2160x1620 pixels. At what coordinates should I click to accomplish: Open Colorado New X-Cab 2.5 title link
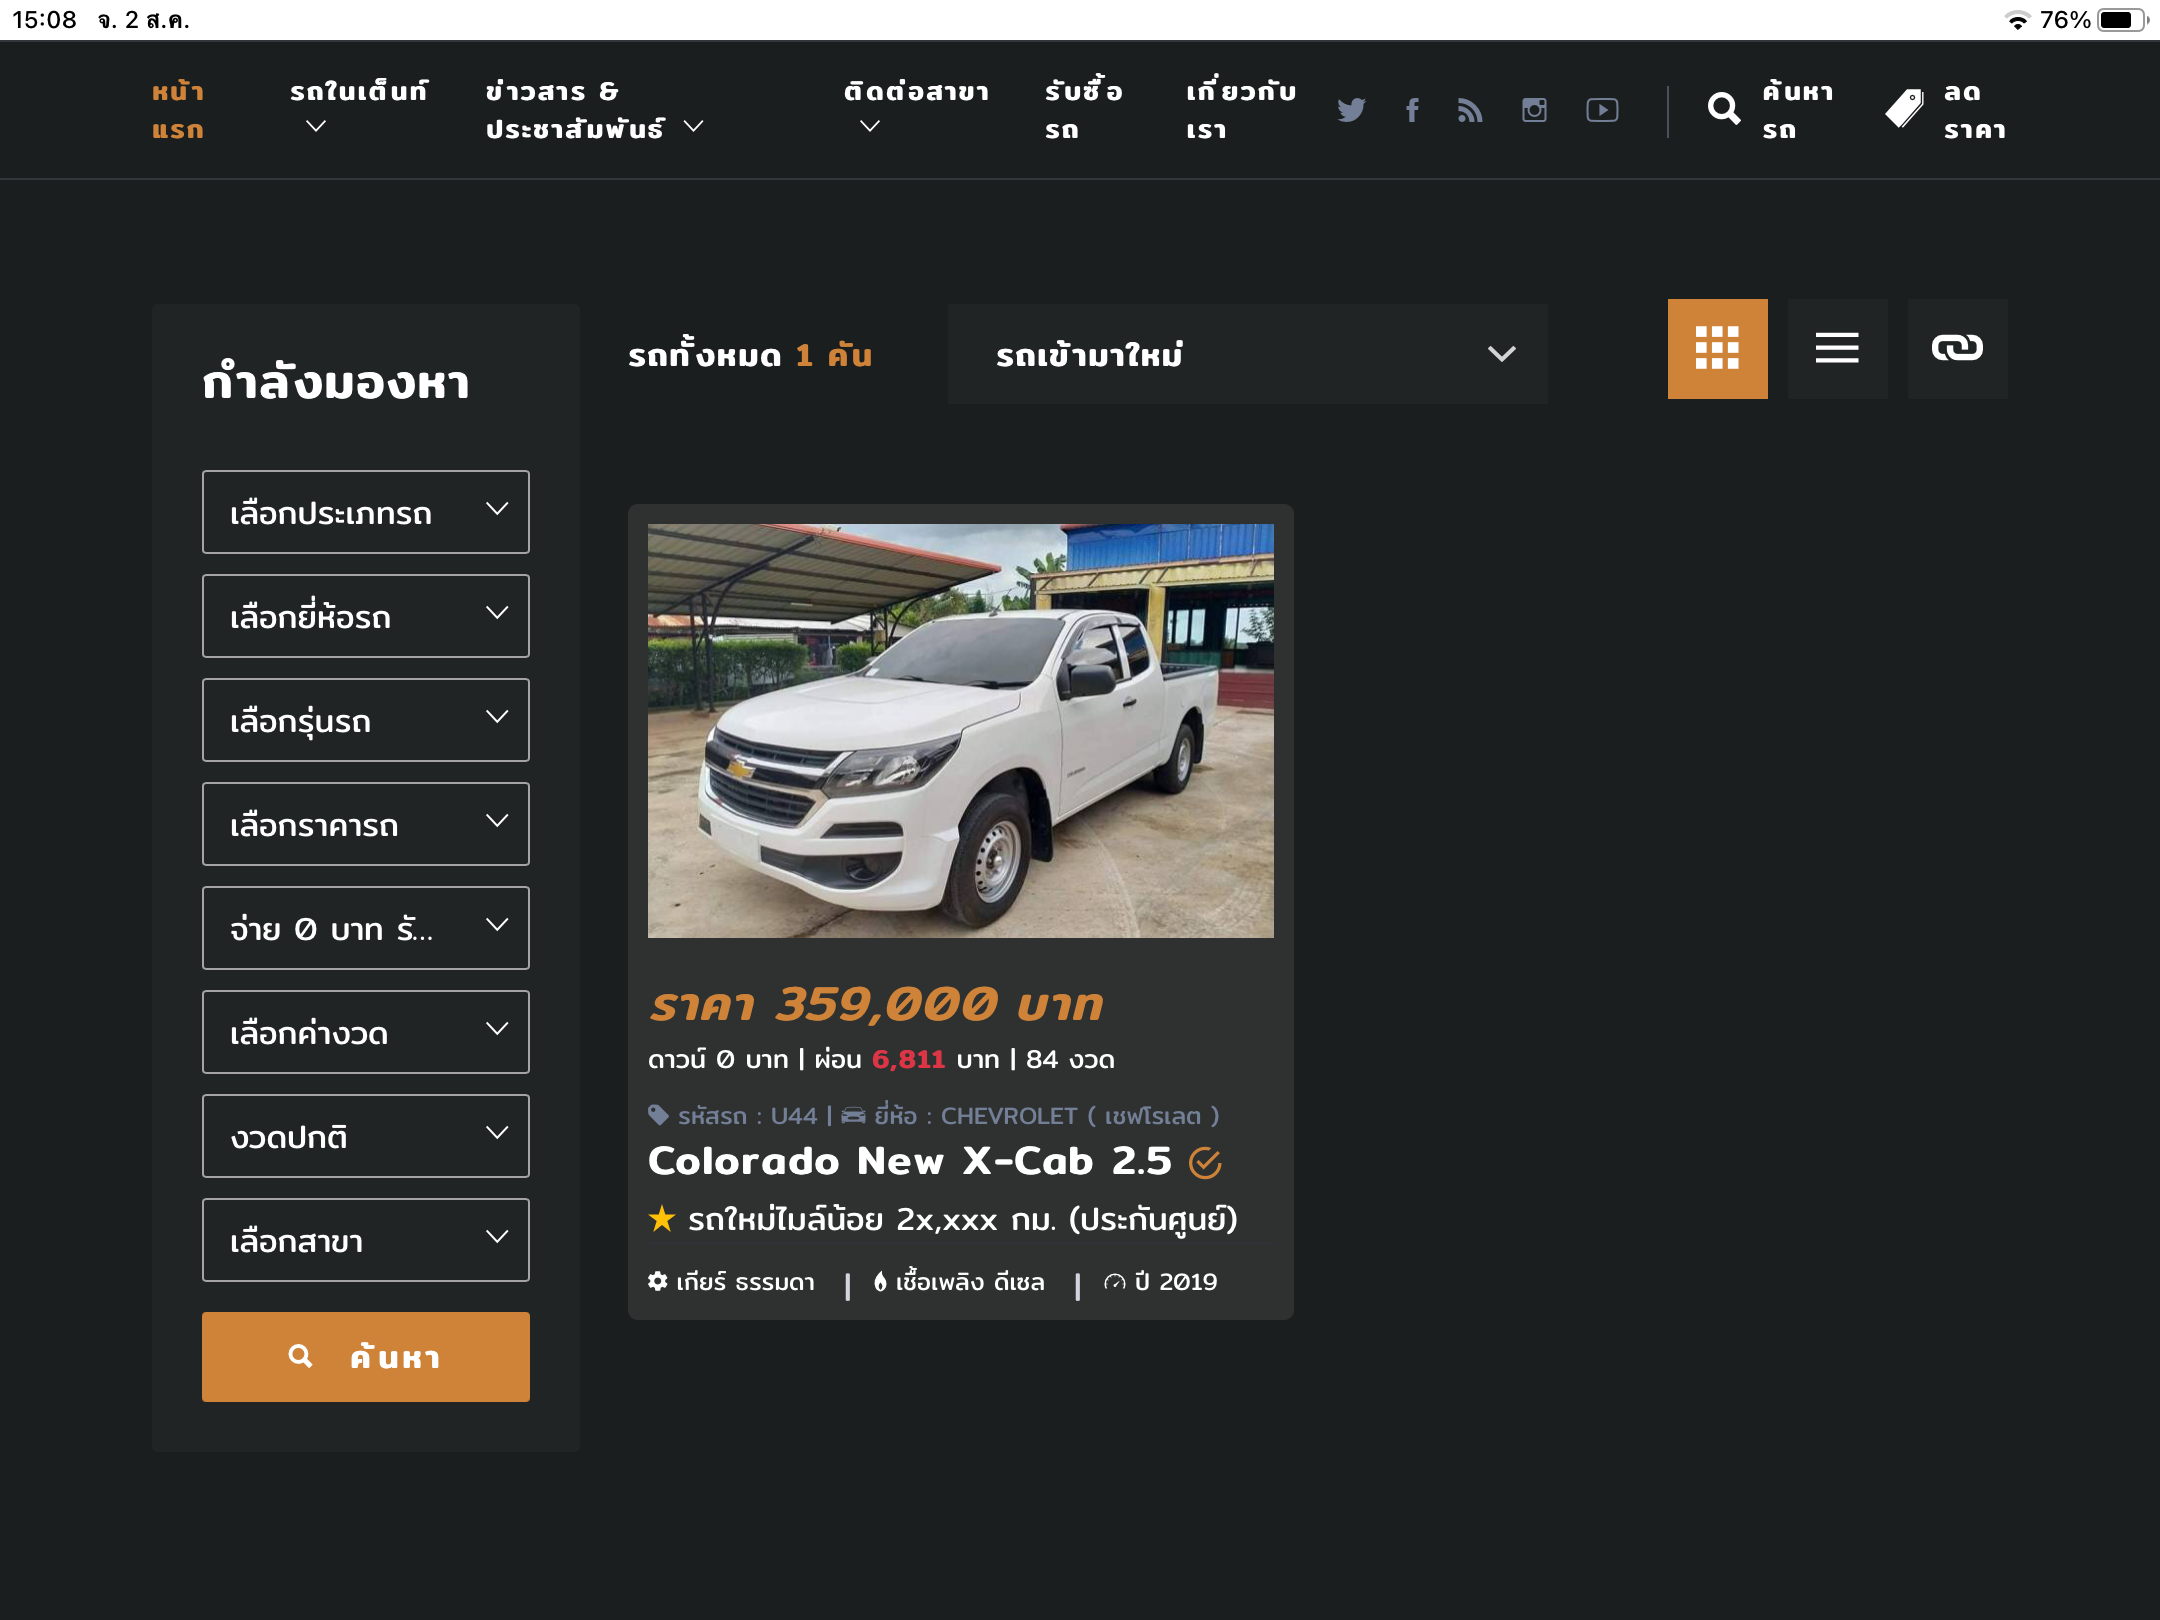(909, 1161)
